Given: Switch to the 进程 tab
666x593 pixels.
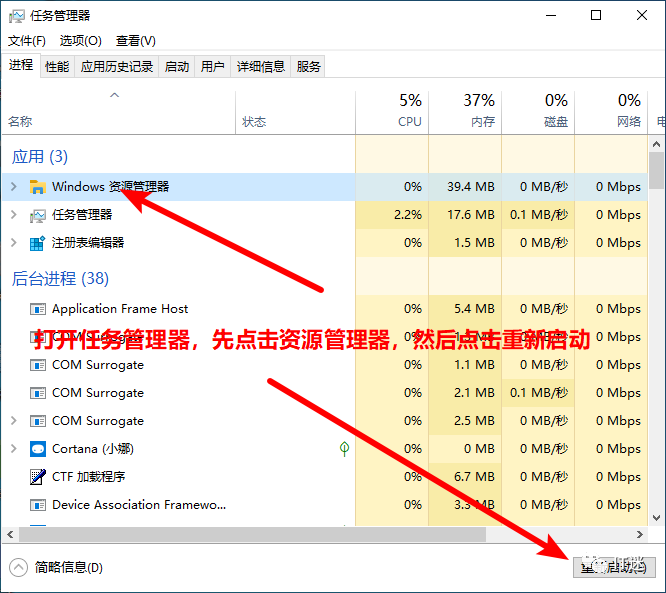Looking at the screenshot, I should pyautogui.click(x=21, y=65).
